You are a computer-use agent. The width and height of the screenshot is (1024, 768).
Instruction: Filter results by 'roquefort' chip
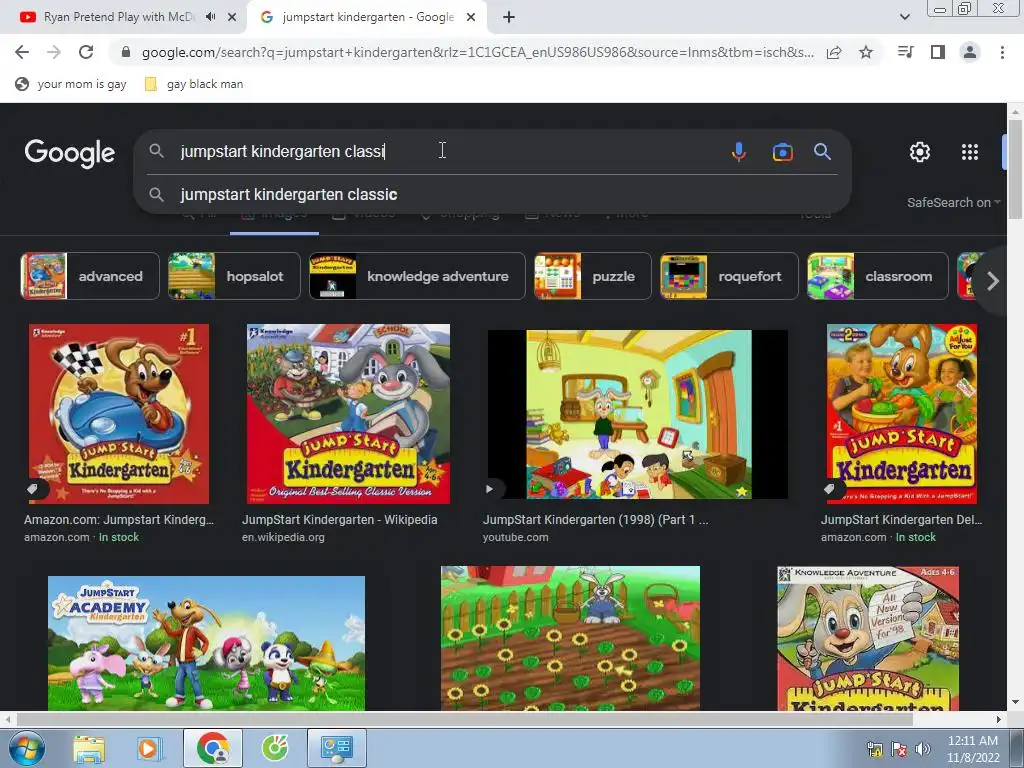click(x=729, y=276)
